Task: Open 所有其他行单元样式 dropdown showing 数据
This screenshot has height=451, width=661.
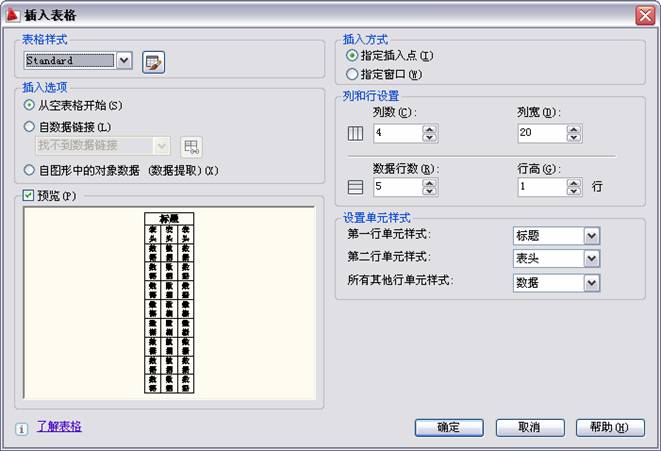Action: pos(591,283)
